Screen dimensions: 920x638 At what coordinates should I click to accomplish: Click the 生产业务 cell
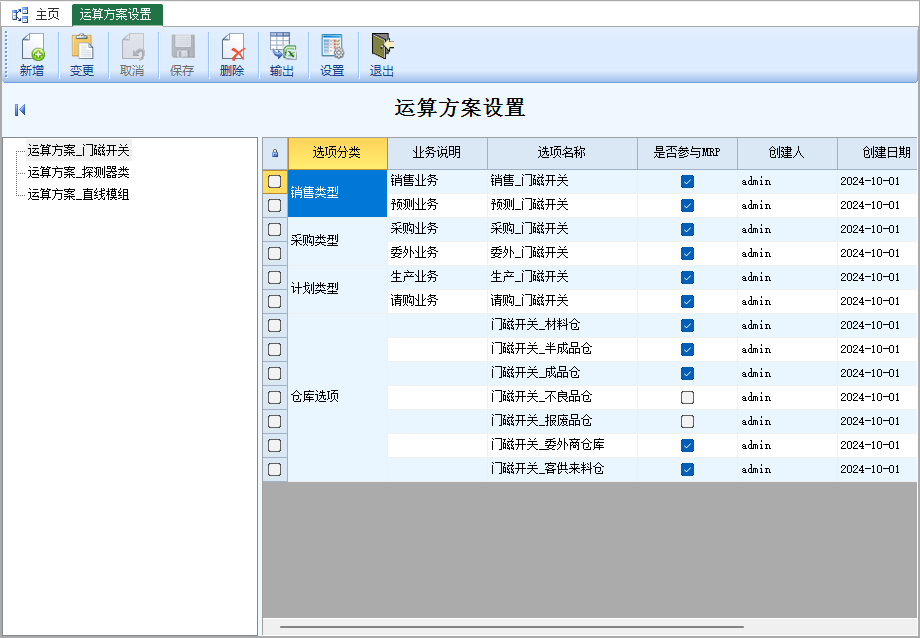(x=437, y=277)
